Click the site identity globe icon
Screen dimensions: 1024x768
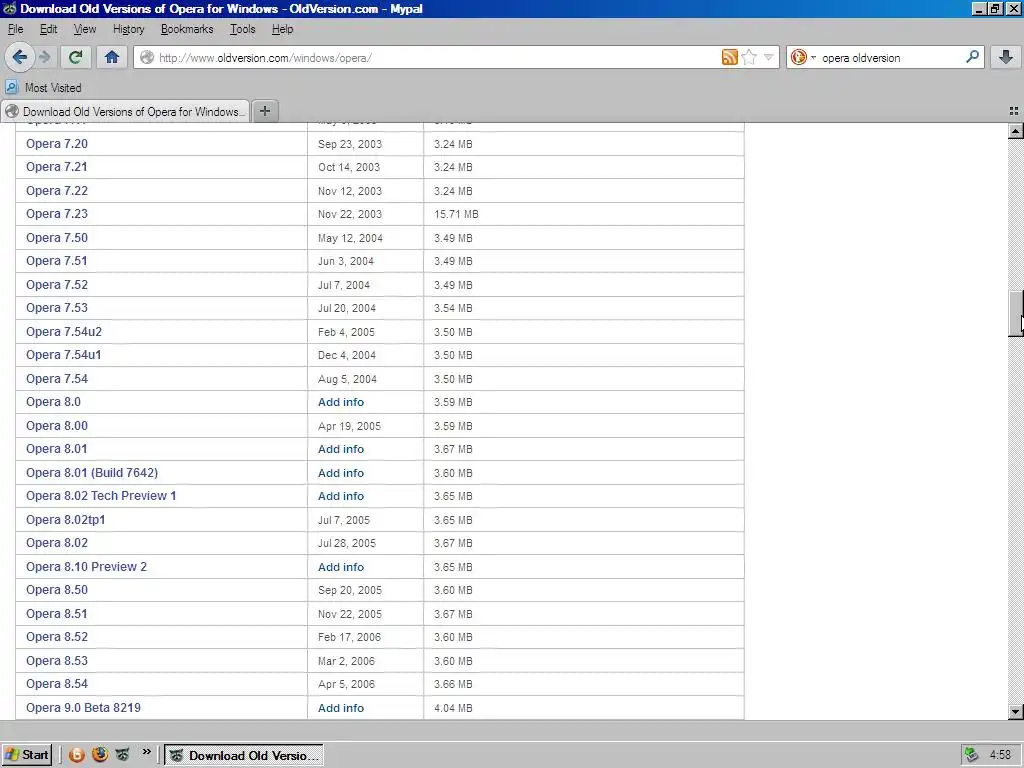pos(147,57)
